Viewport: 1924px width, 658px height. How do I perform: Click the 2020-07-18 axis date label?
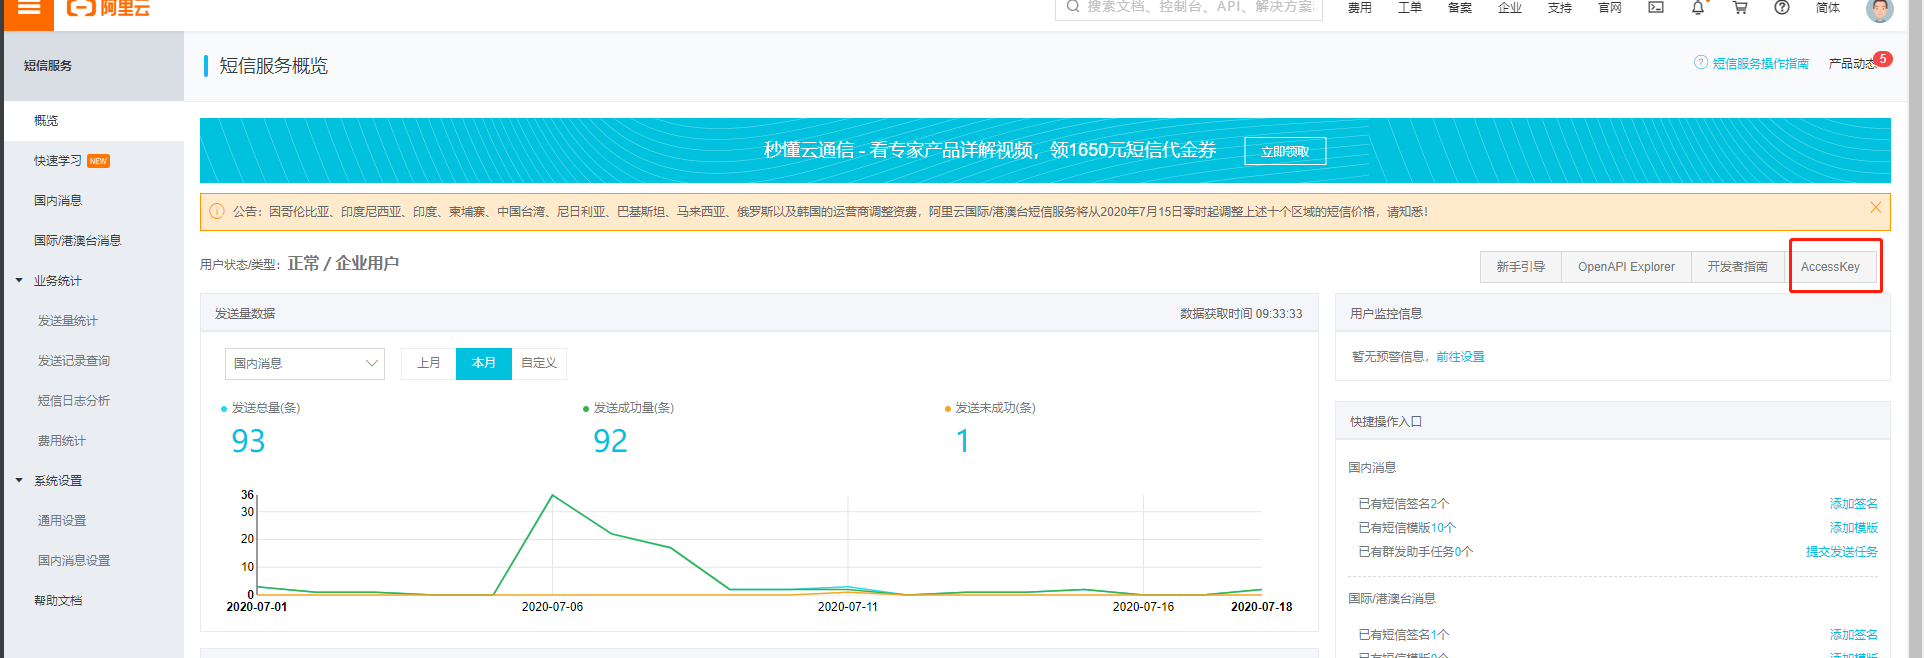pyautogui.click(x=1261, y=607)
